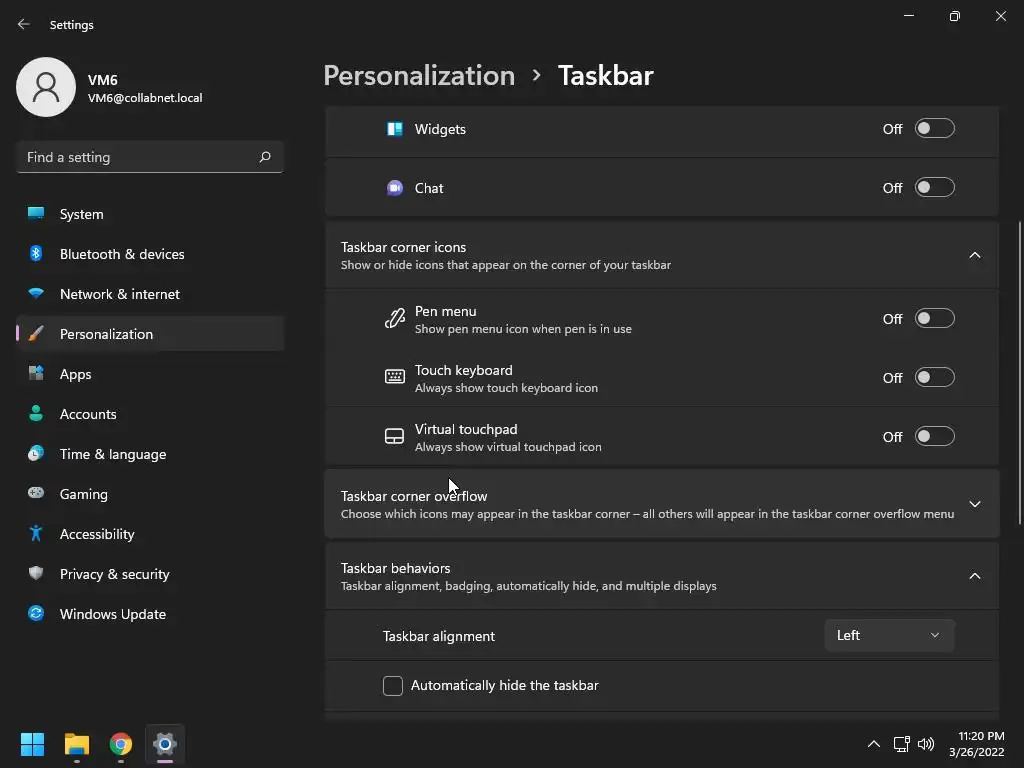Collapse the Taskbar corner icons section

click(975, 255)
